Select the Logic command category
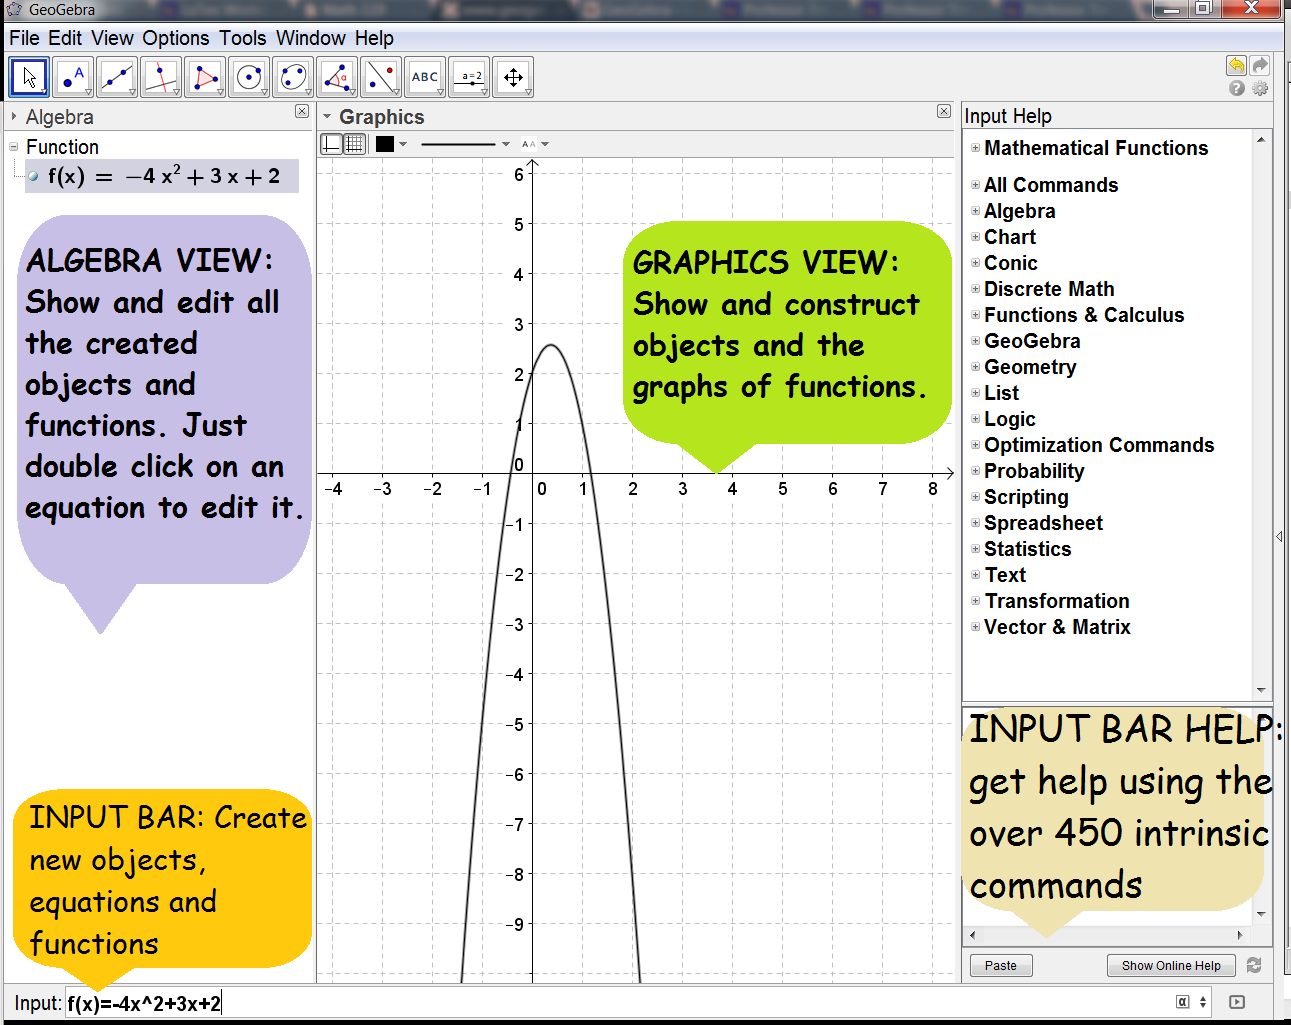Screen dimensions: 1291x1025 tap(1010, 419)
